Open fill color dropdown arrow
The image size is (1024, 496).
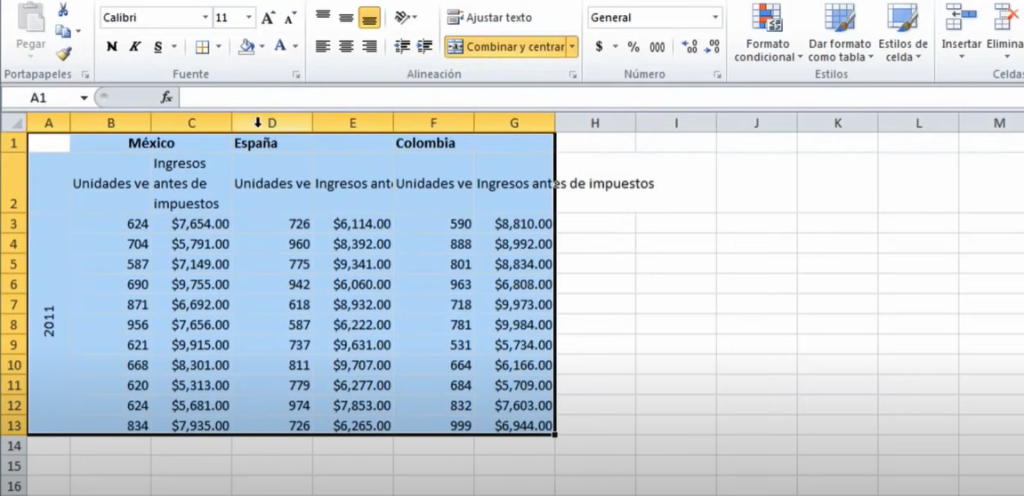point(262,46)
